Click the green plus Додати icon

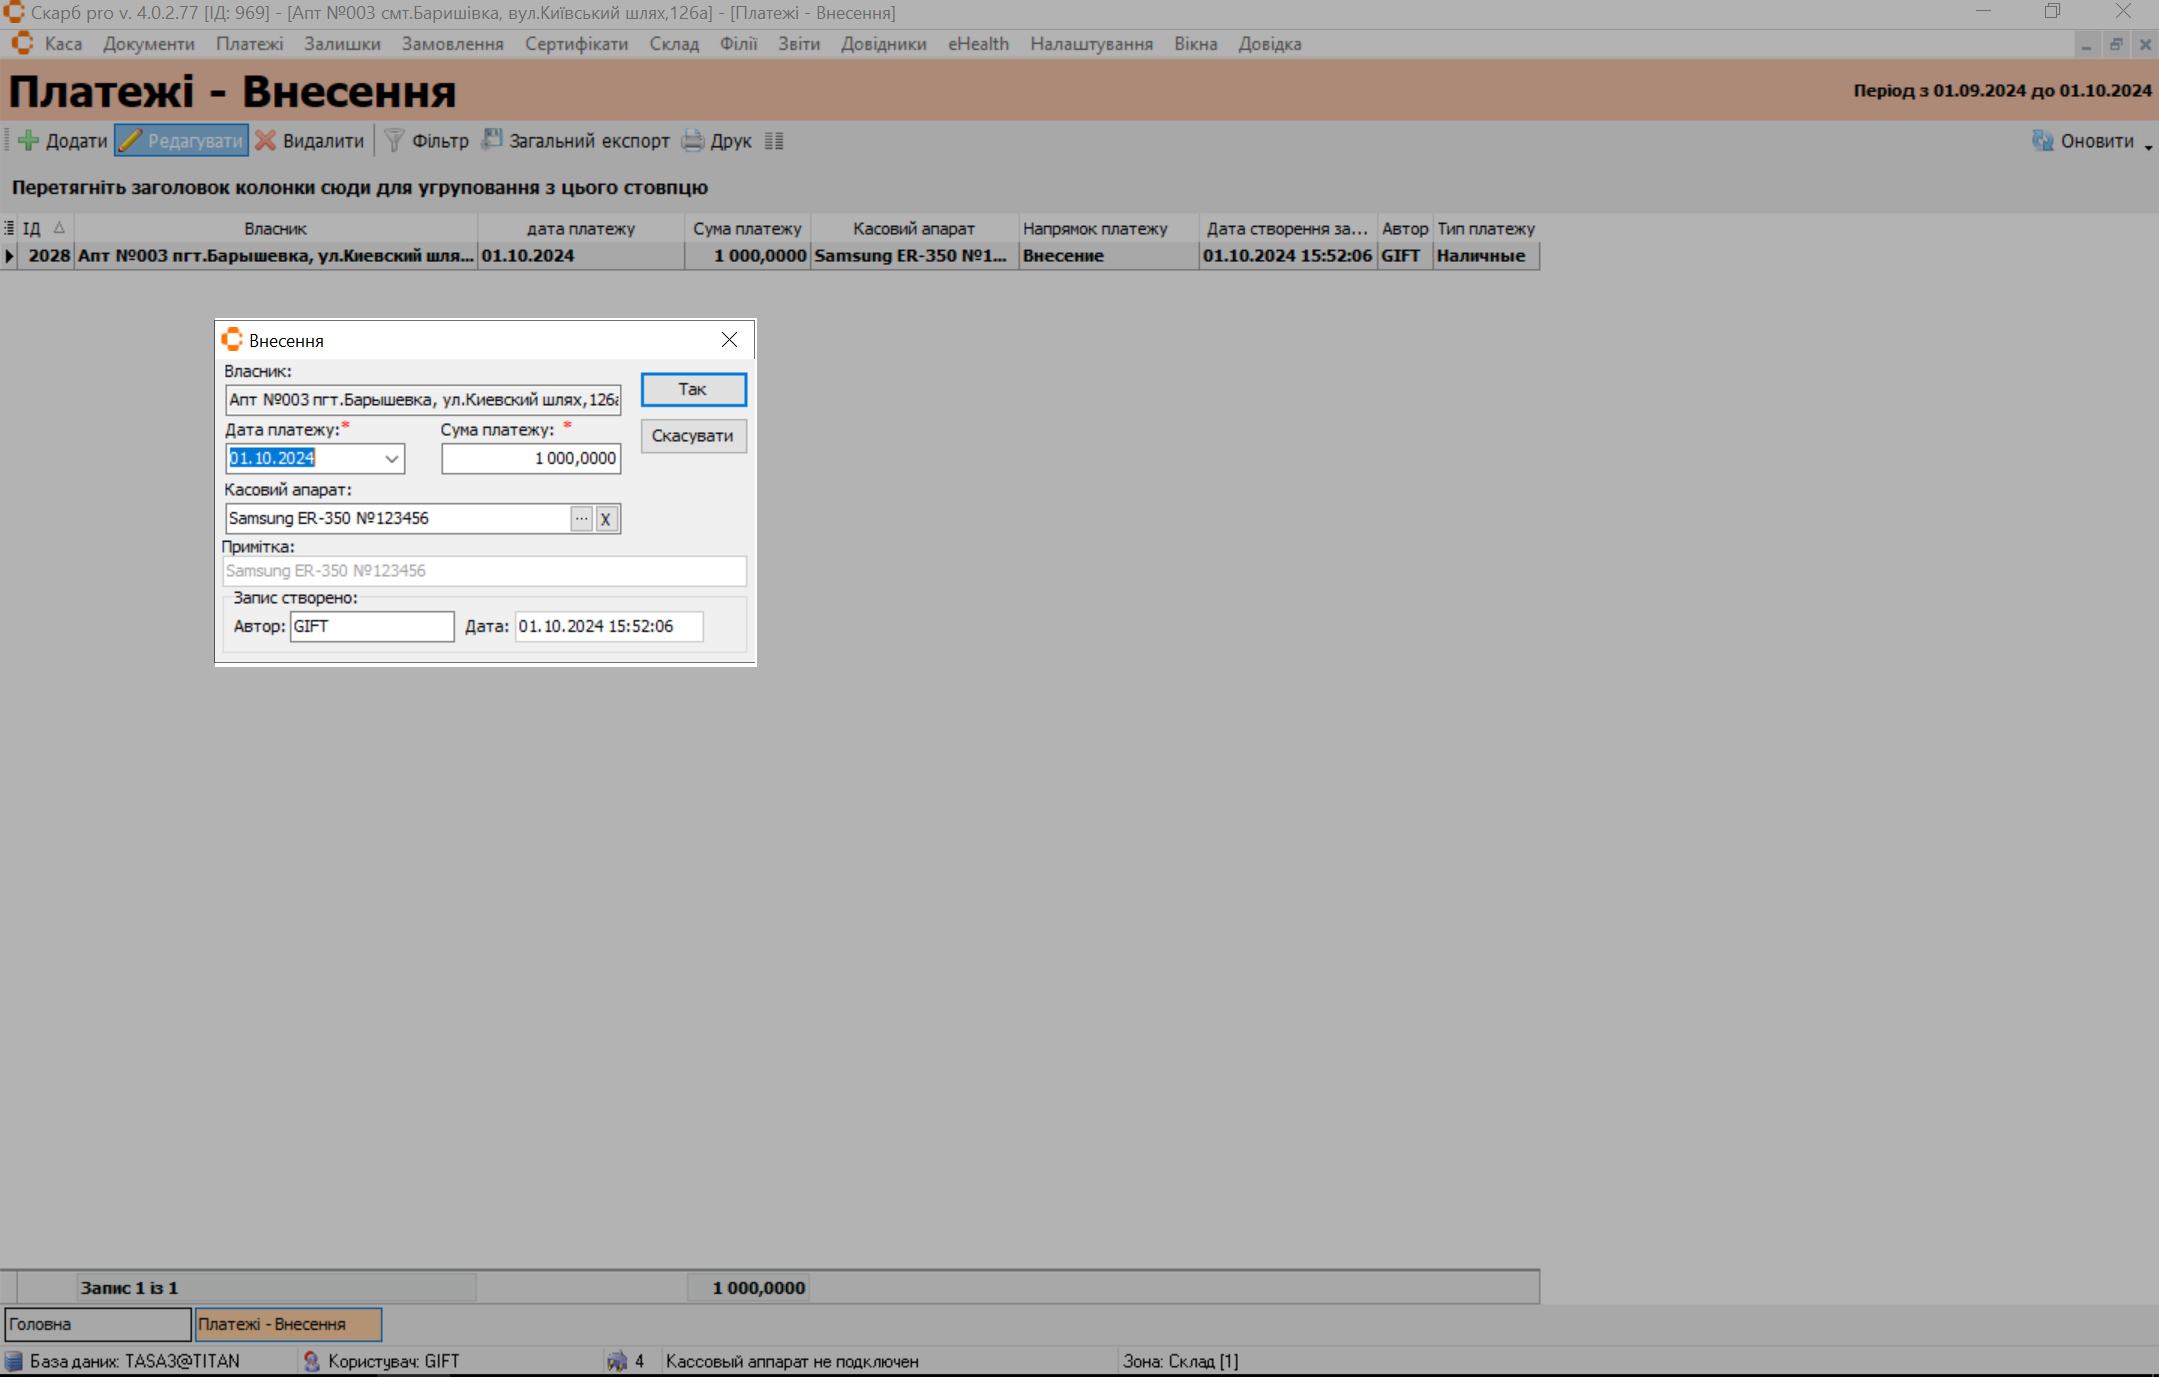29,141
